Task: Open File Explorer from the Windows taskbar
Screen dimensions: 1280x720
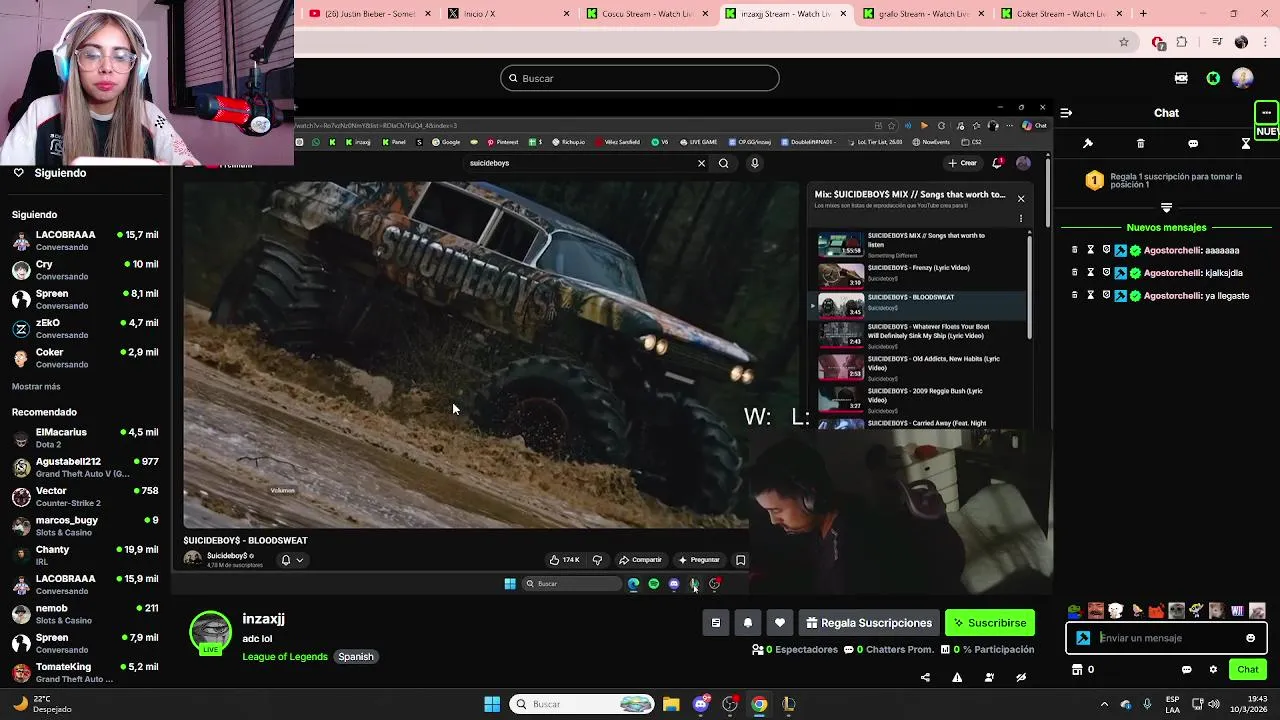Action: [671, 704]
